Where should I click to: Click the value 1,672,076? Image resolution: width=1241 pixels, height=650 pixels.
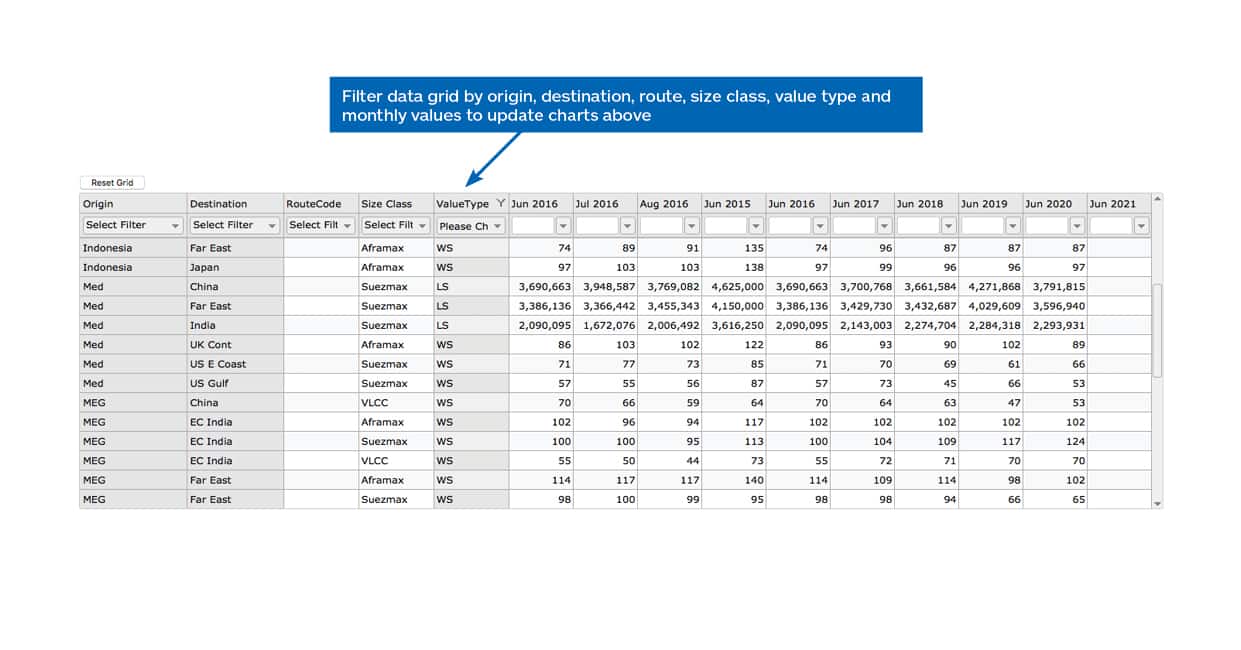pos(609,325)
